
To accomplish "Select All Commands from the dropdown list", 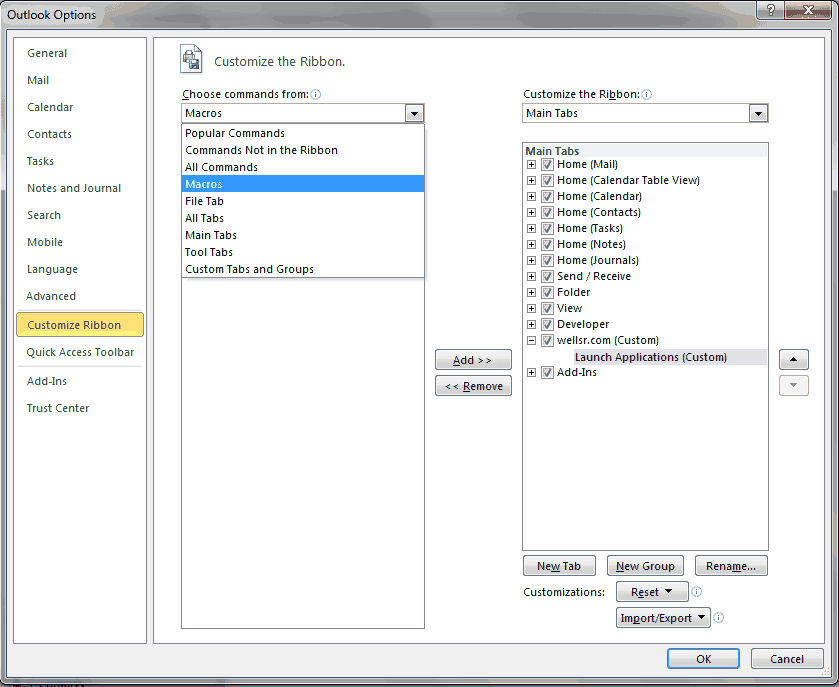I will (221, 167).
